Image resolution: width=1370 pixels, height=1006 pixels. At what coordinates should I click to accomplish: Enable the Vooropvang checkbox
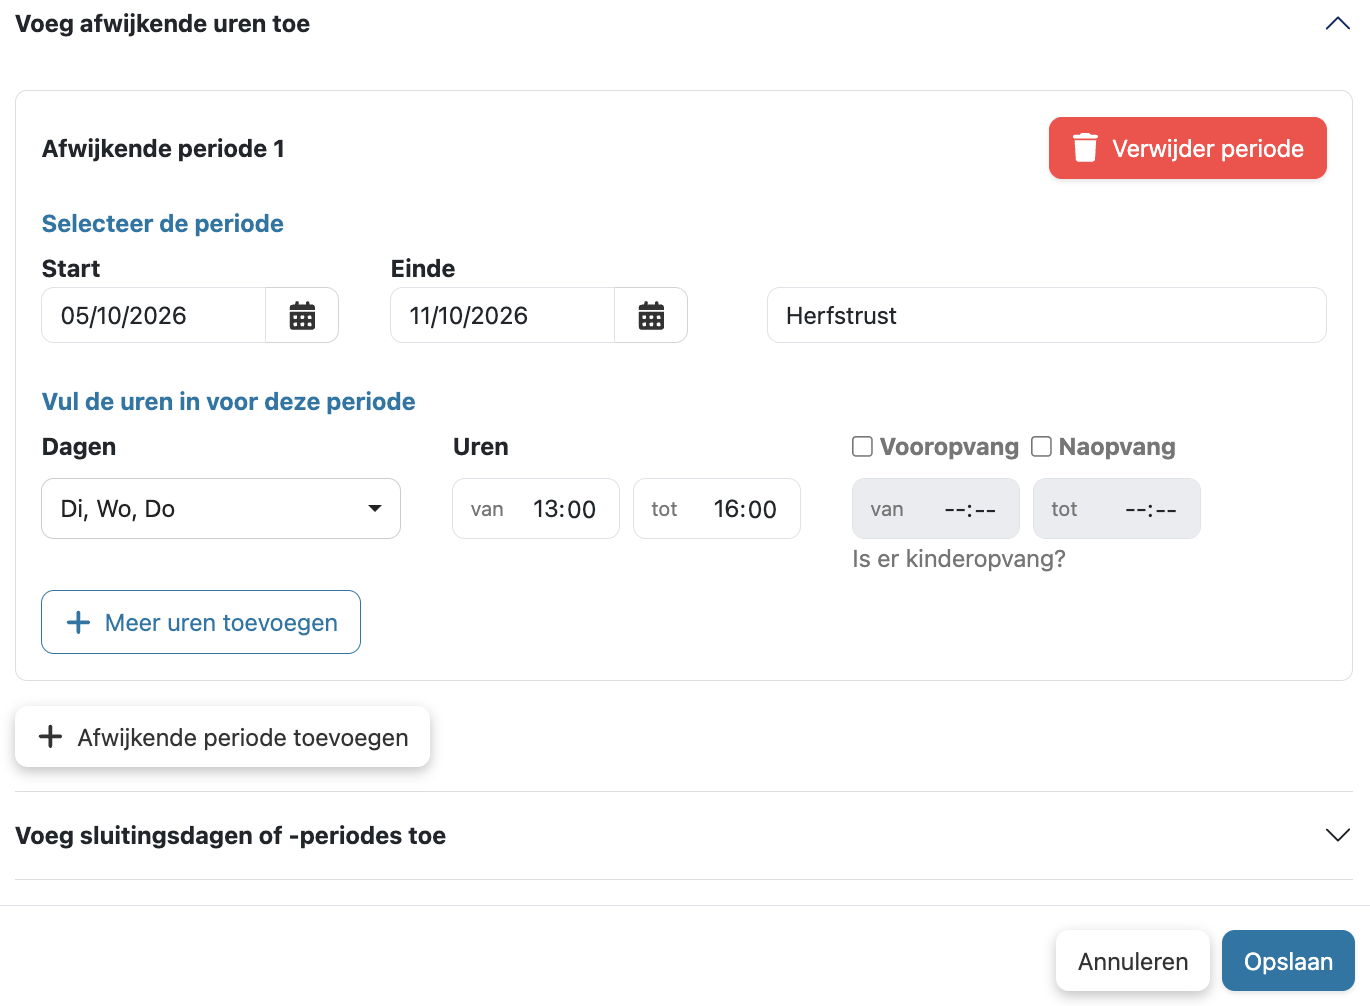862,446
